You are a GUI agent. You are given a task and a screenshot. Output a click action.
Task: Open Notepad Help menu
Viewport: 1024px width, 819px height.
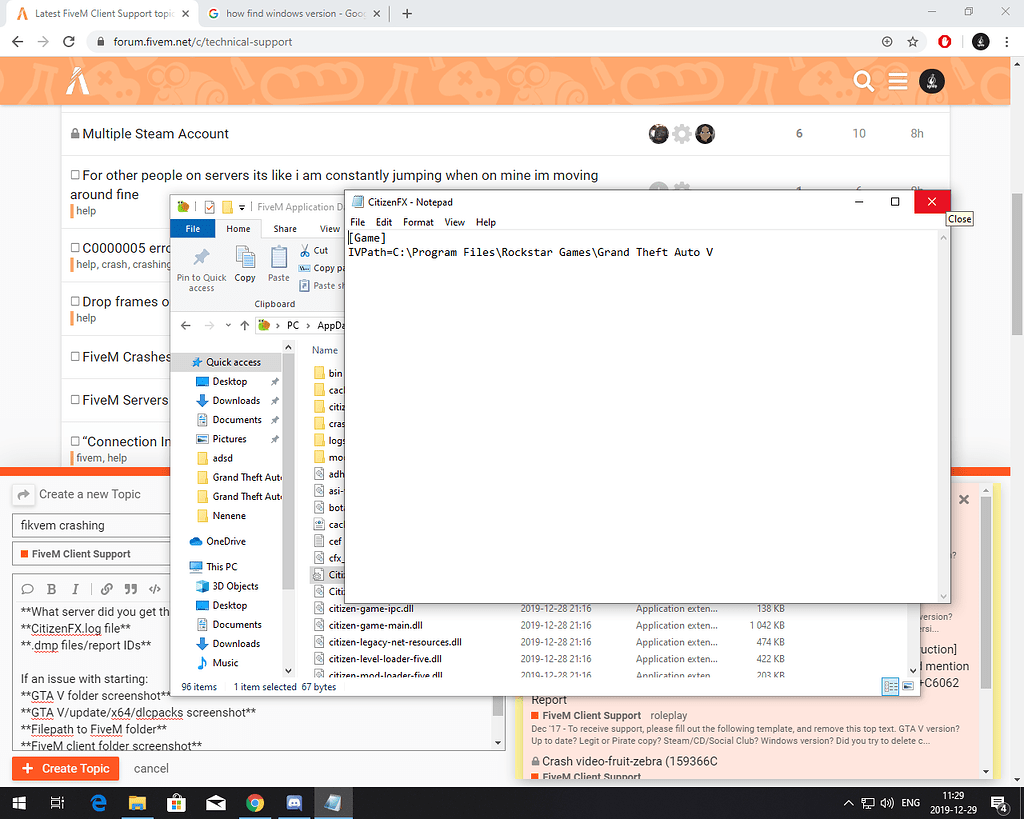point(485,222)
